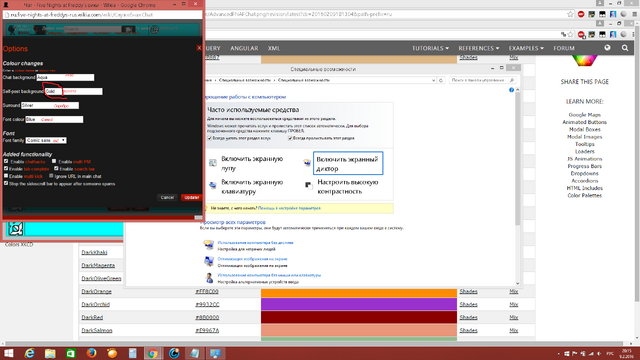This screenshot has height=360, width=640.
Task: Close the Options dialog with the red X
Action: pos(199,48)
